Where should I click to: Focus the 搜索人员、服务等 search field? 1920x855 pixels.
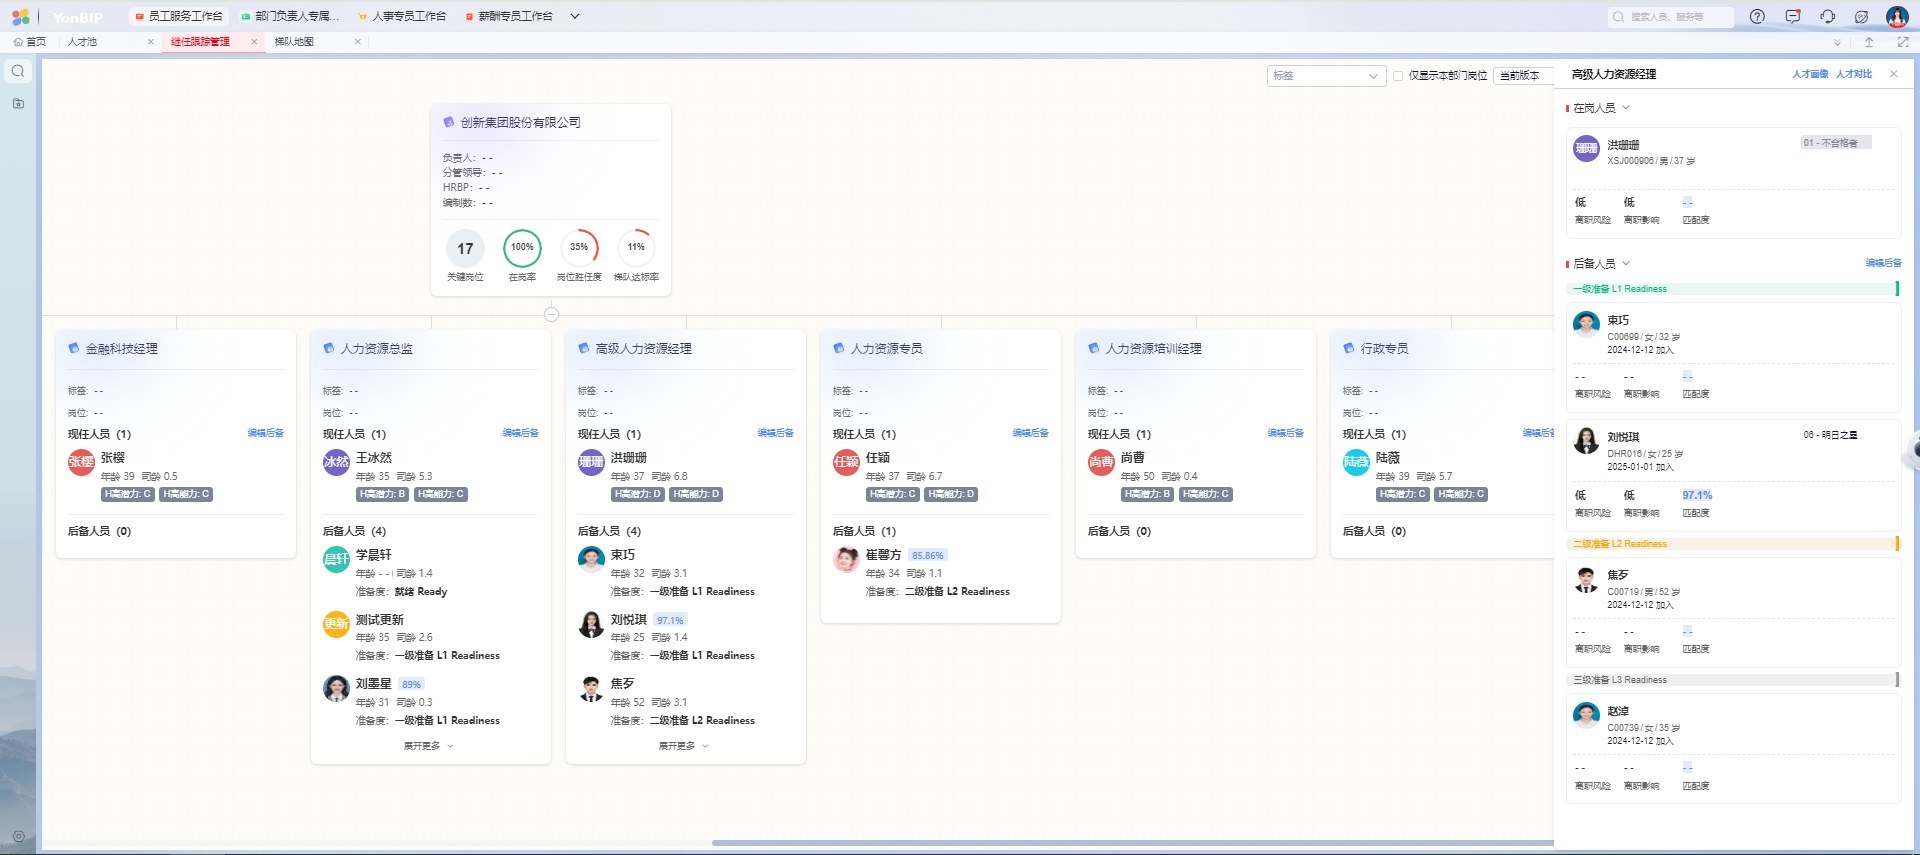click(1671, 17)
